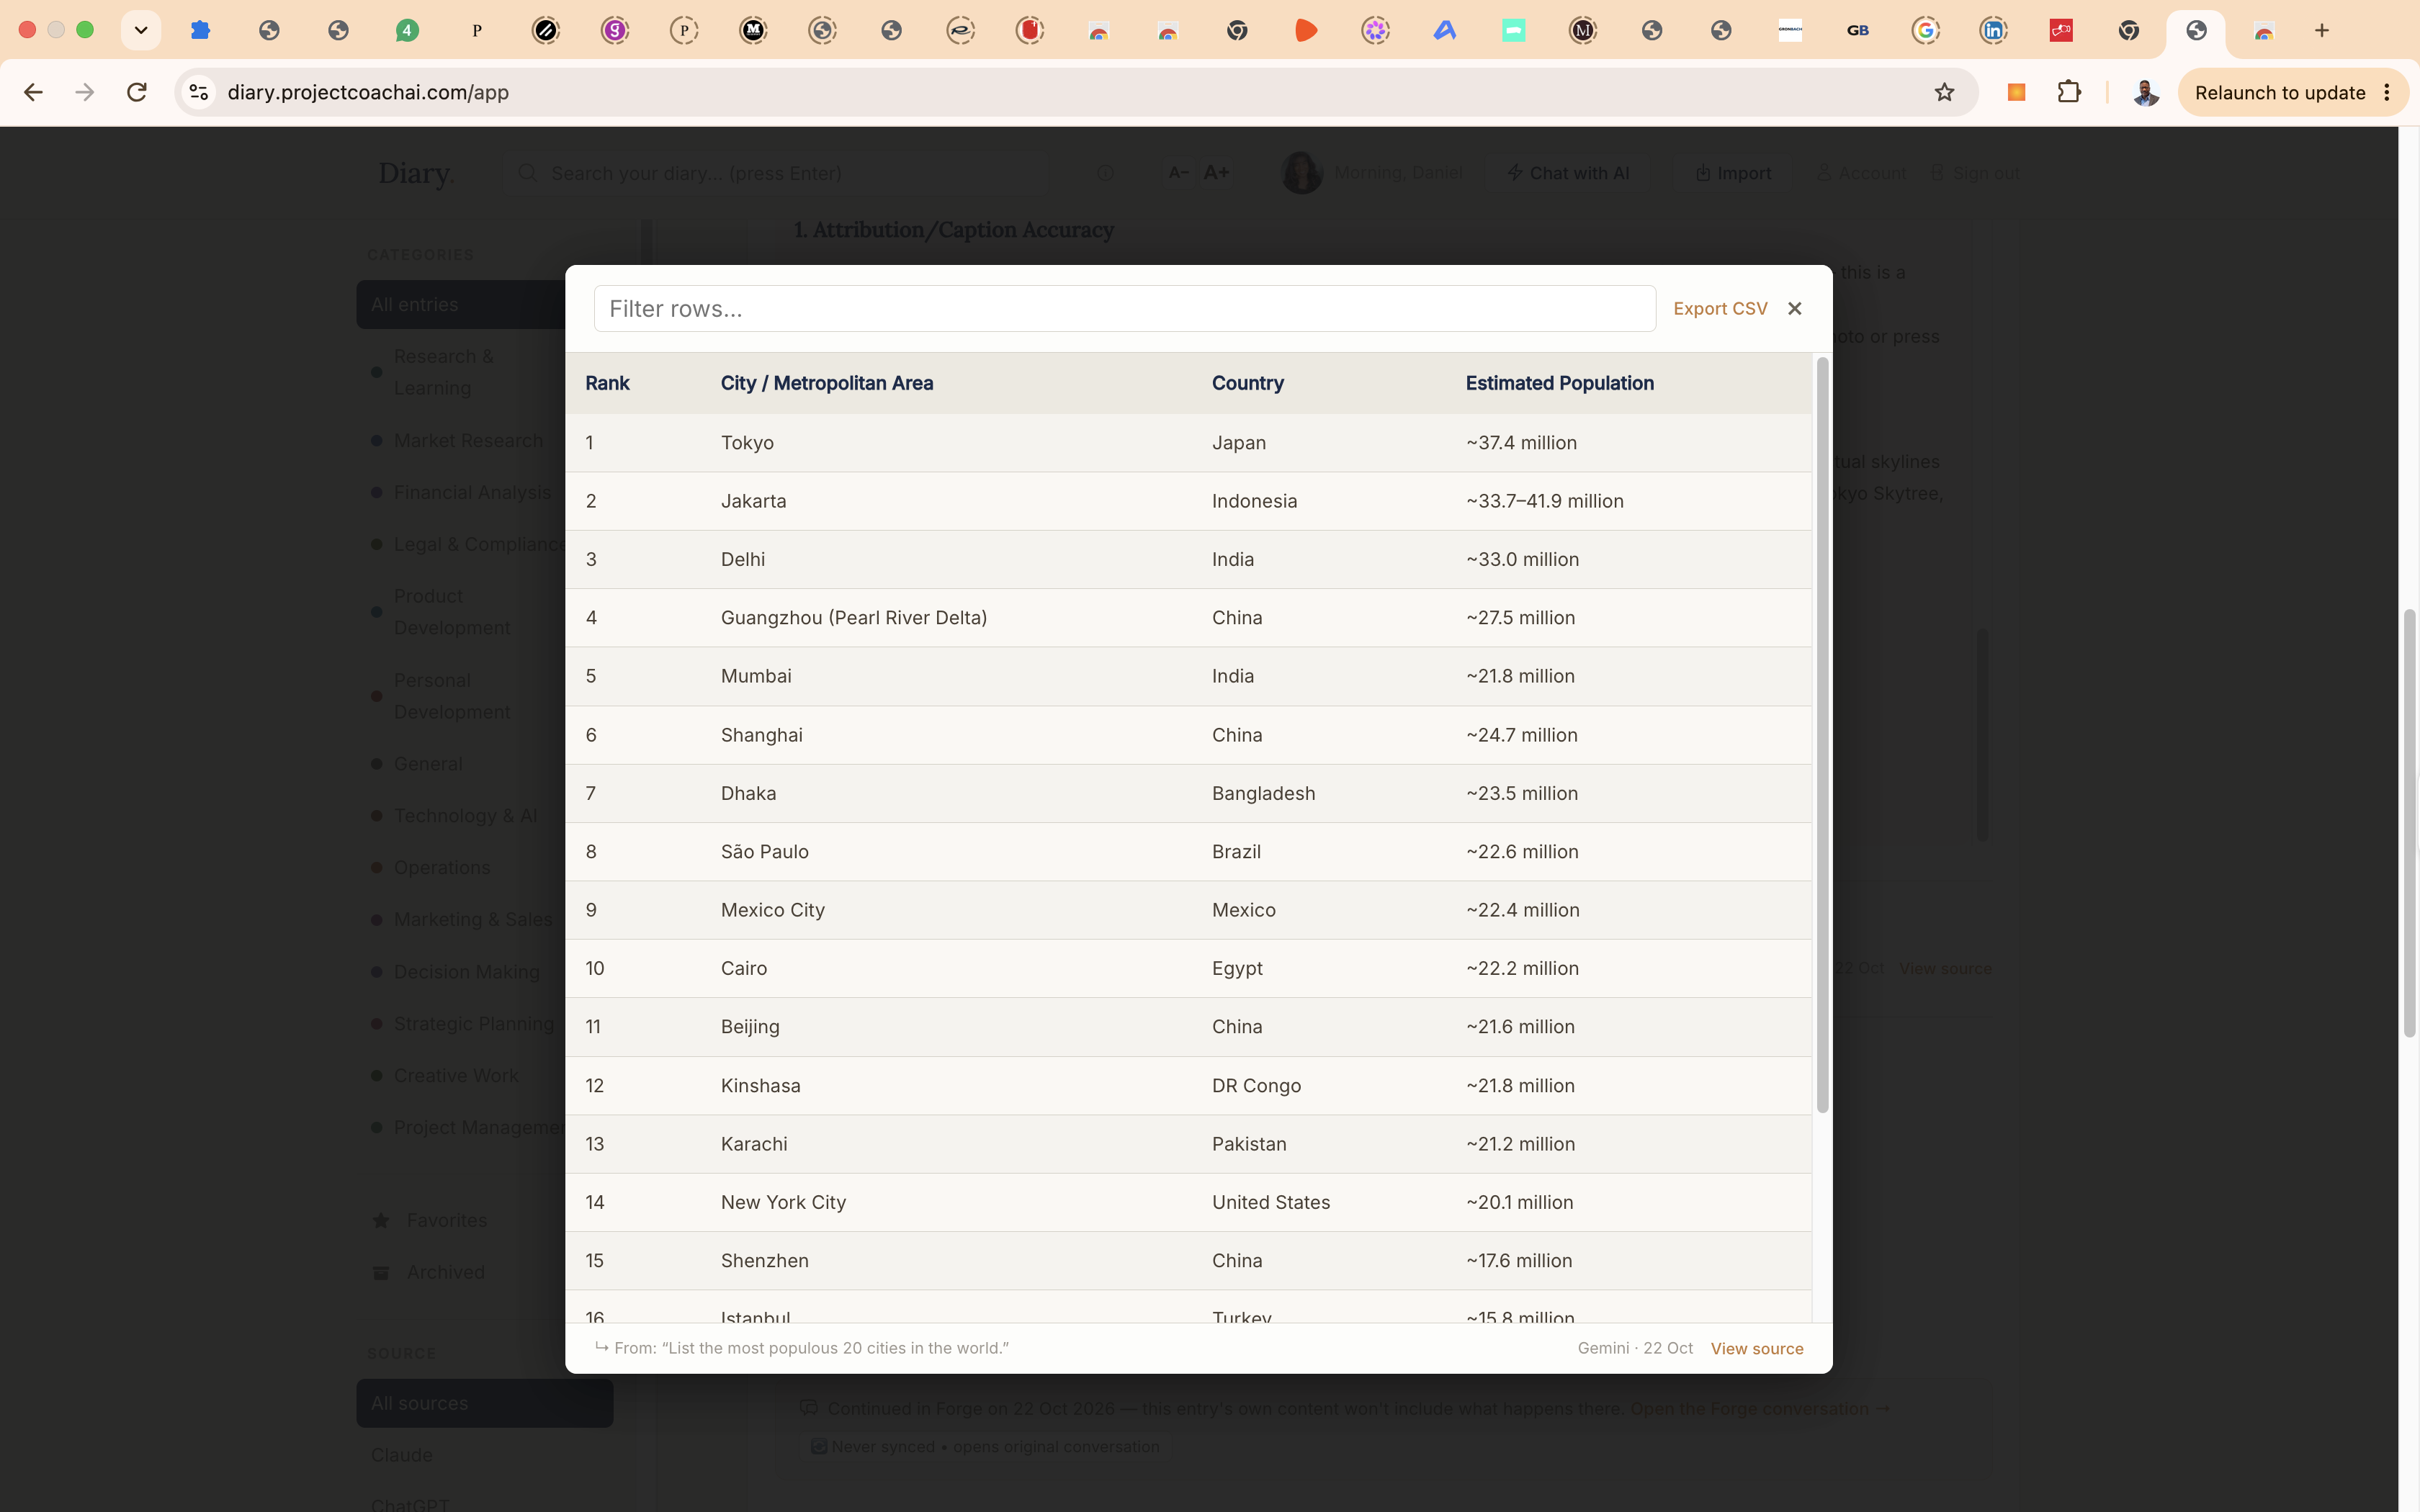Reload the page with the refresh icon
The height and width of the screenshot is (1512, 2420).
(x=137, y=92)
